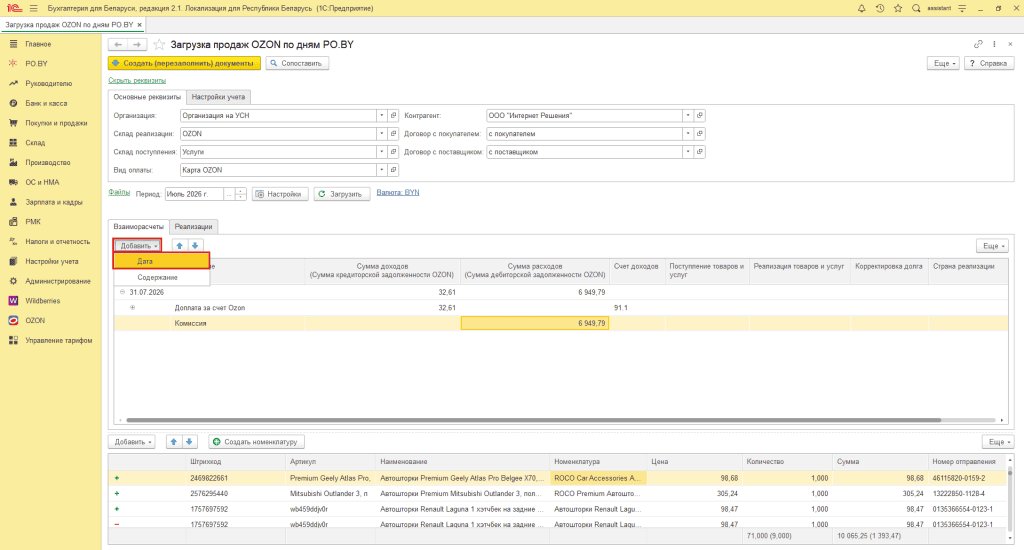This screenshot has width=1024, height=550.
Task: Click horizontal scrollbar of Взаиморасчеты table
Action: point(534,420)
